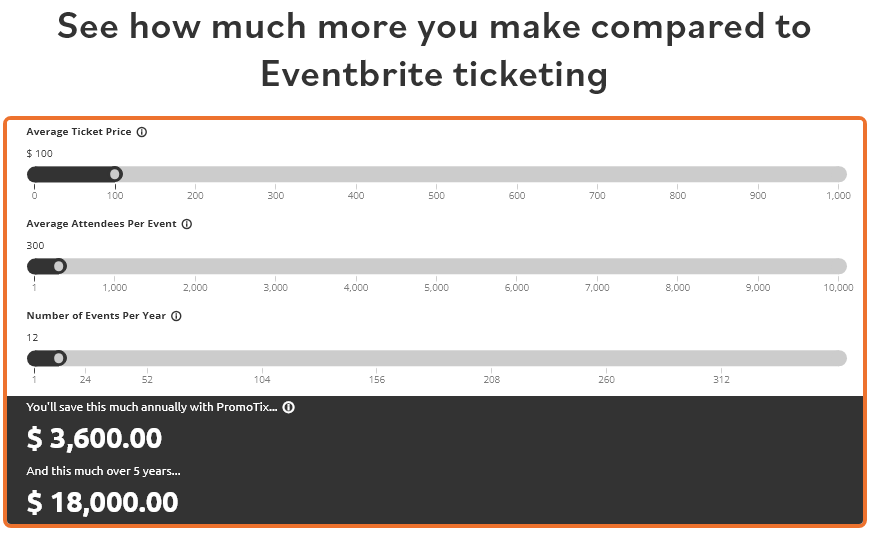Click the Average Attendees slider handle
Screen dimensions: 870x536
pyautogui.click(x=59, y=266)
